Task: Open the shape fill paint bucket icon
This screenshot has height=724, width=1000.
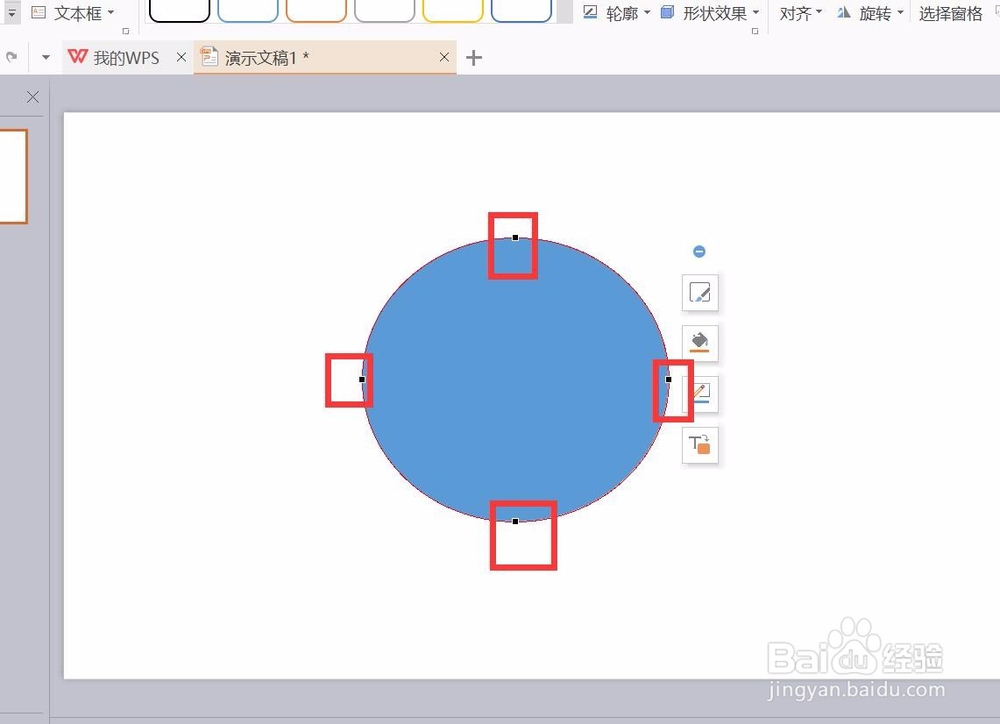Action: pos(700,343)
